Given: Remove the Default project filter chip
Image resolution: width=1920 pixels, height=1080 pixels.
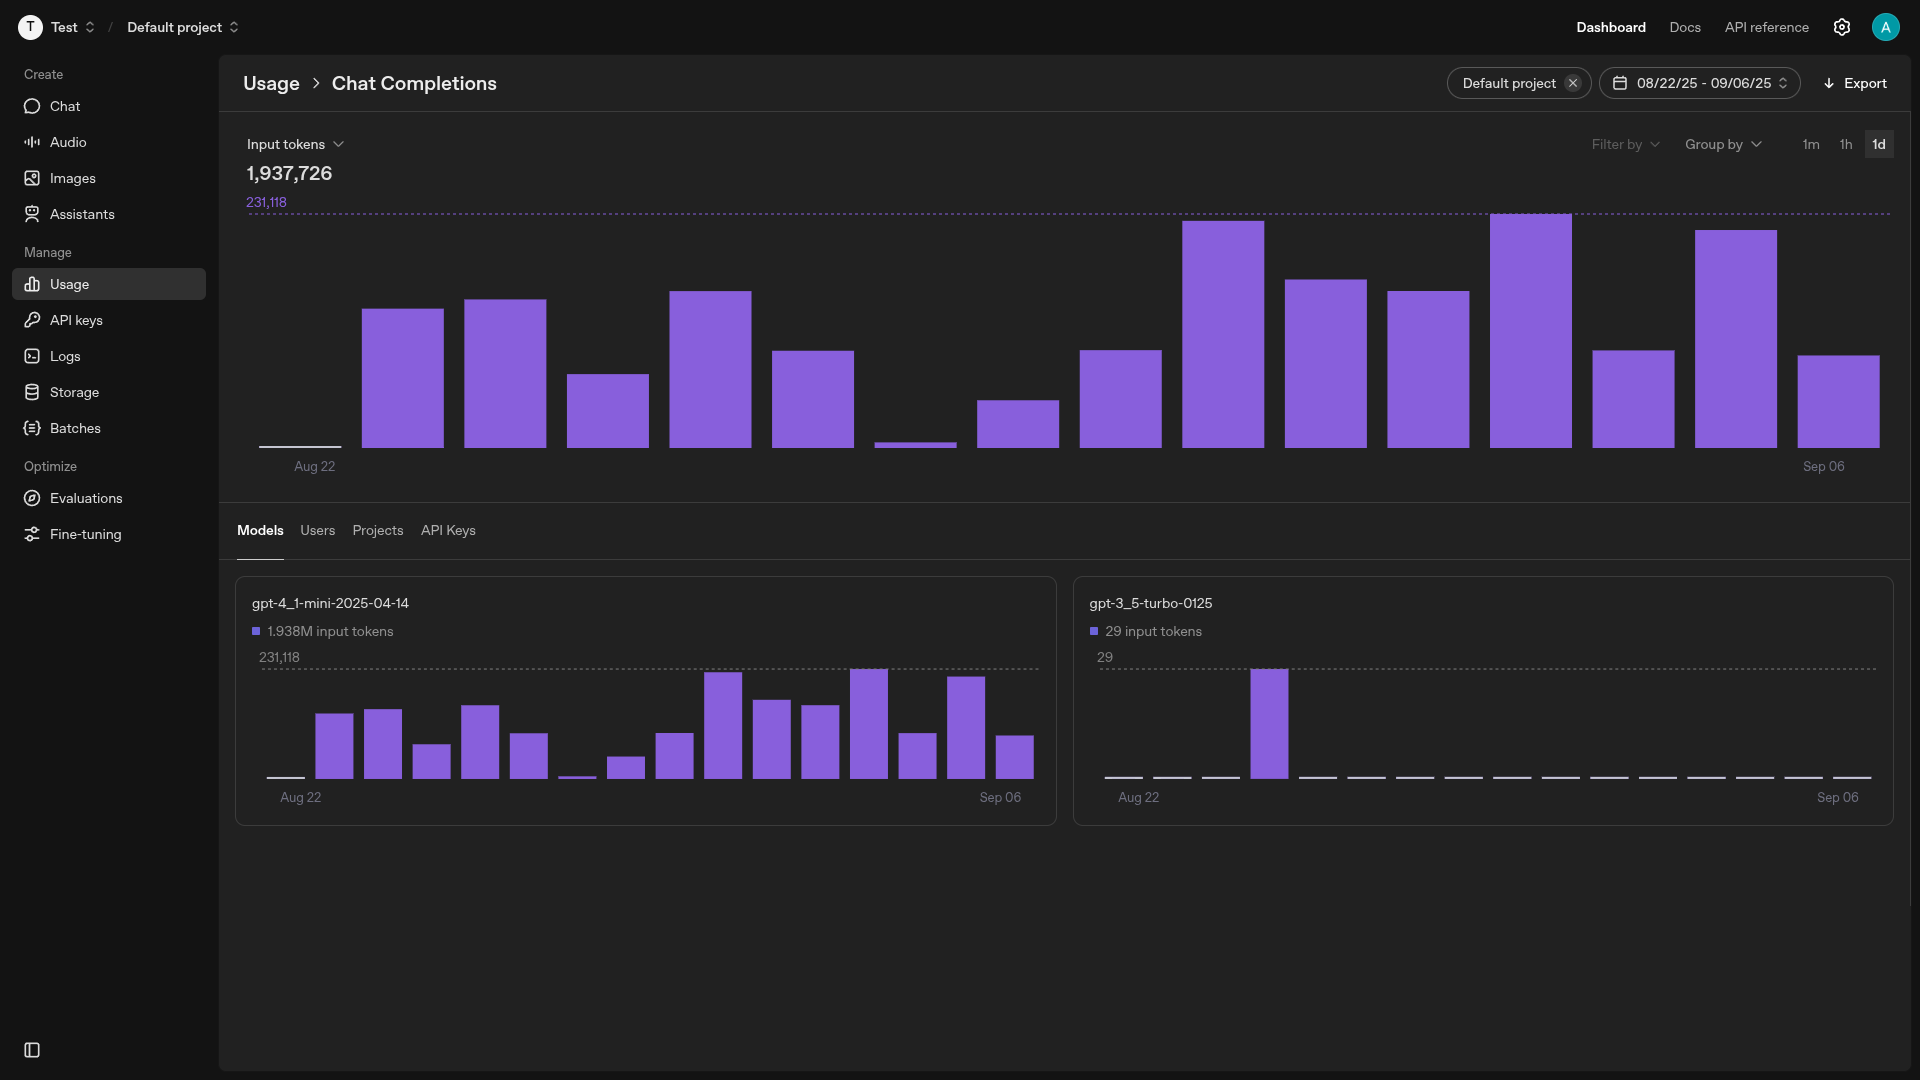Looking at the screenshot, I should 1573,83.
